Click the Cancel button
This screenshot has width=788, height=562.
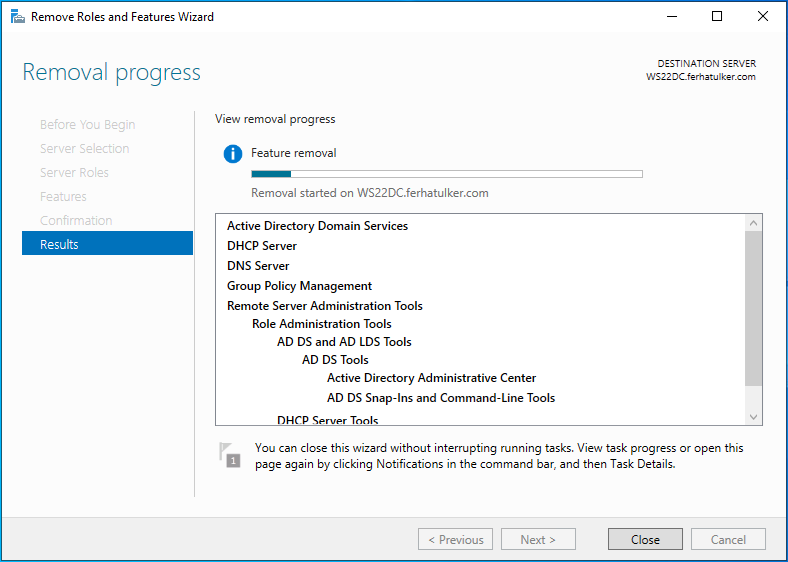(x=728, y=539)
